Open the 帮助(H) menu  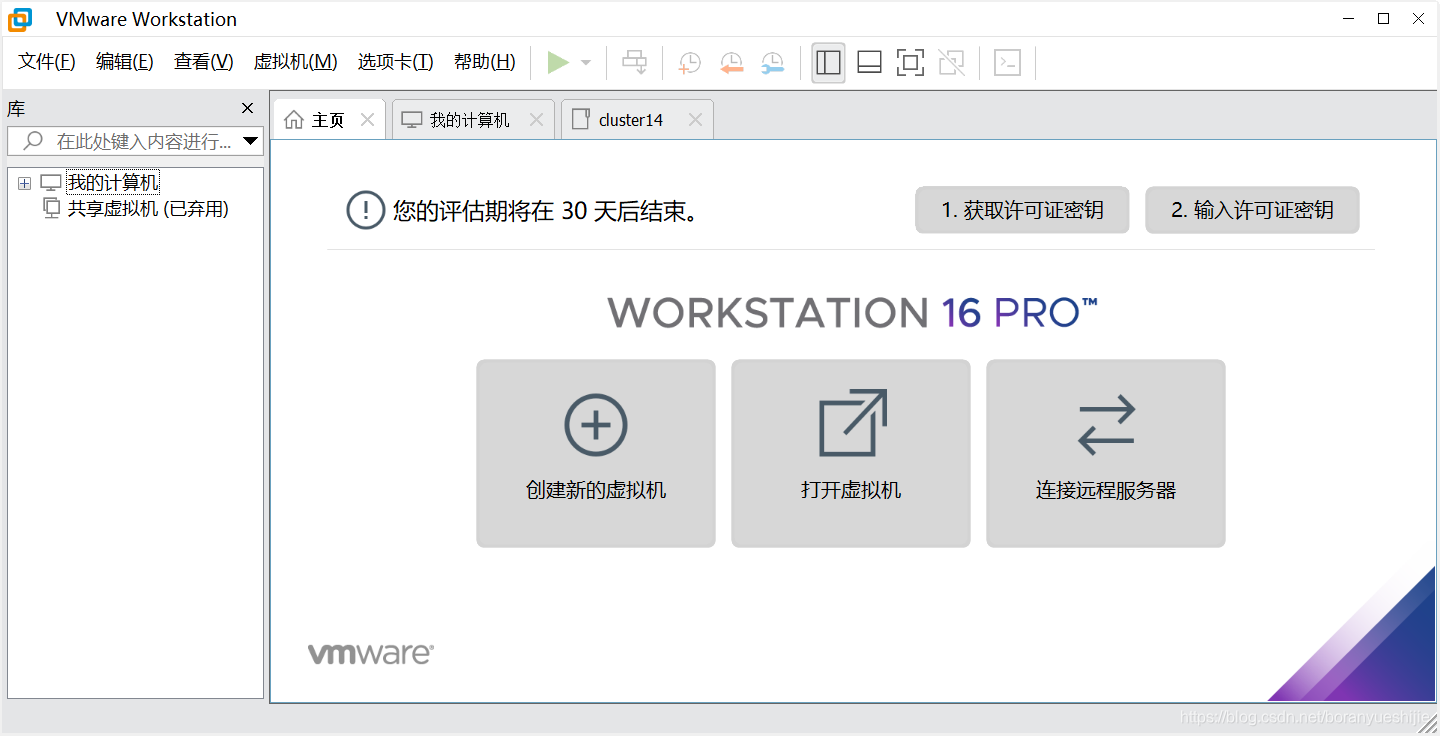(x=485, y=62)
